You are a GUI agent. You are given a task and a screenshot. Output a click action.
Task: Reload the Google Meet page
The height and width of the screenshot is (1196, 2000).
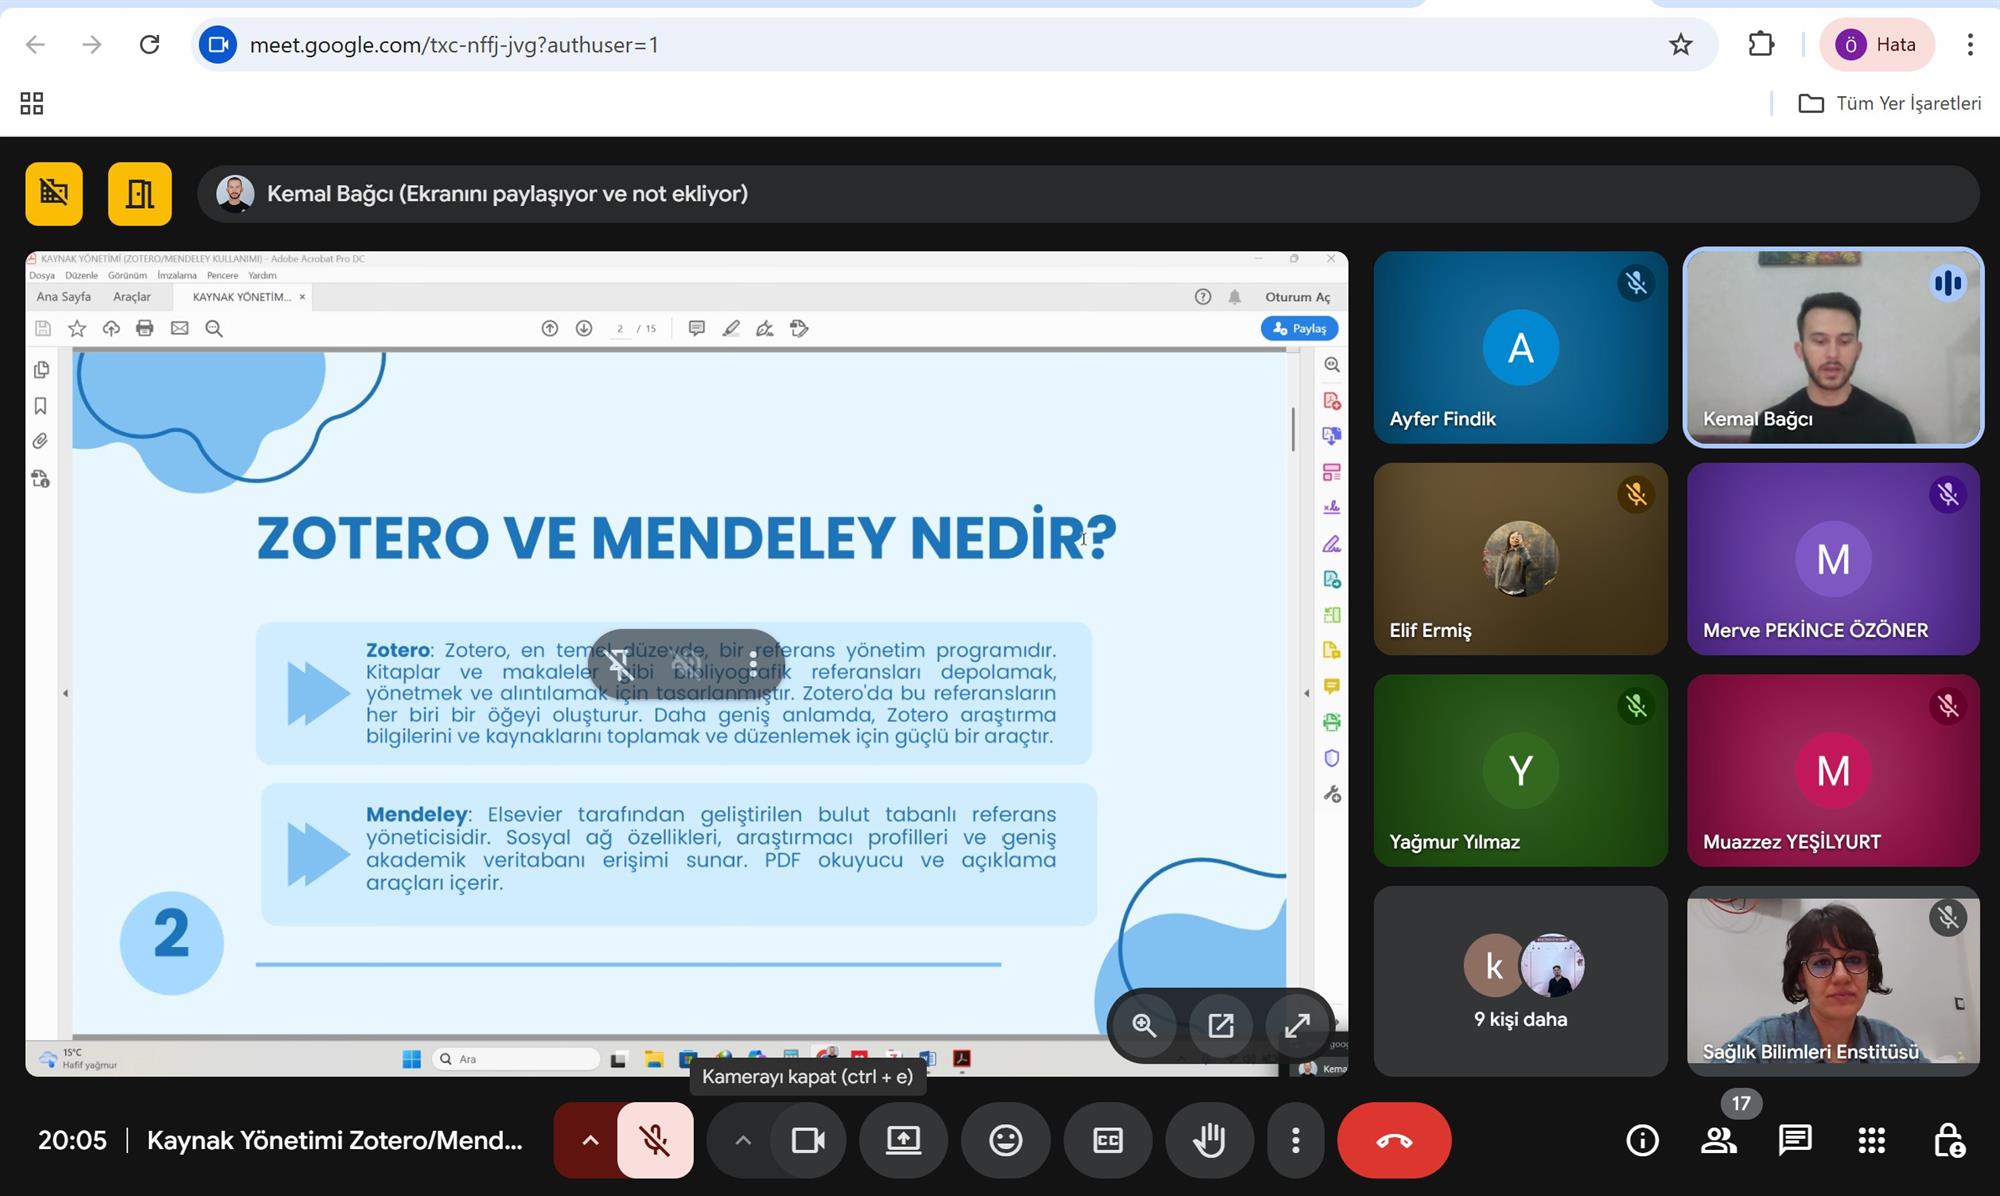[x=150, y=44]
